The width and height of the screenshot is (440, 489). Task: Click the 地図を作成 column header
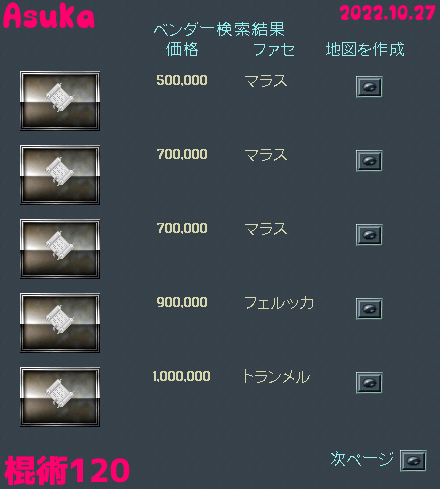(x=365, y=49)
